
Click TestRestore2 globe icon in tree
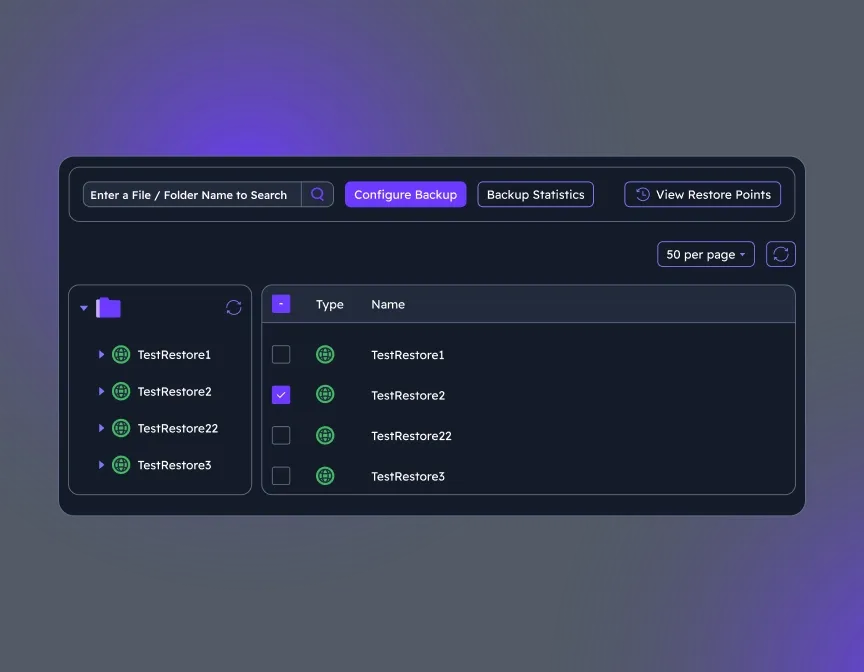pyautogui.click(x=121, y=391)
